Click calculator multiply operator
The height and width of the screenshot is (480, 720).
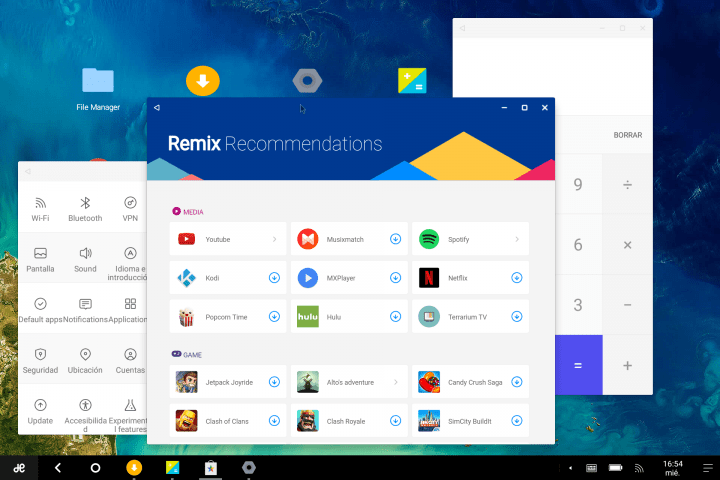[x=627, y=245]
